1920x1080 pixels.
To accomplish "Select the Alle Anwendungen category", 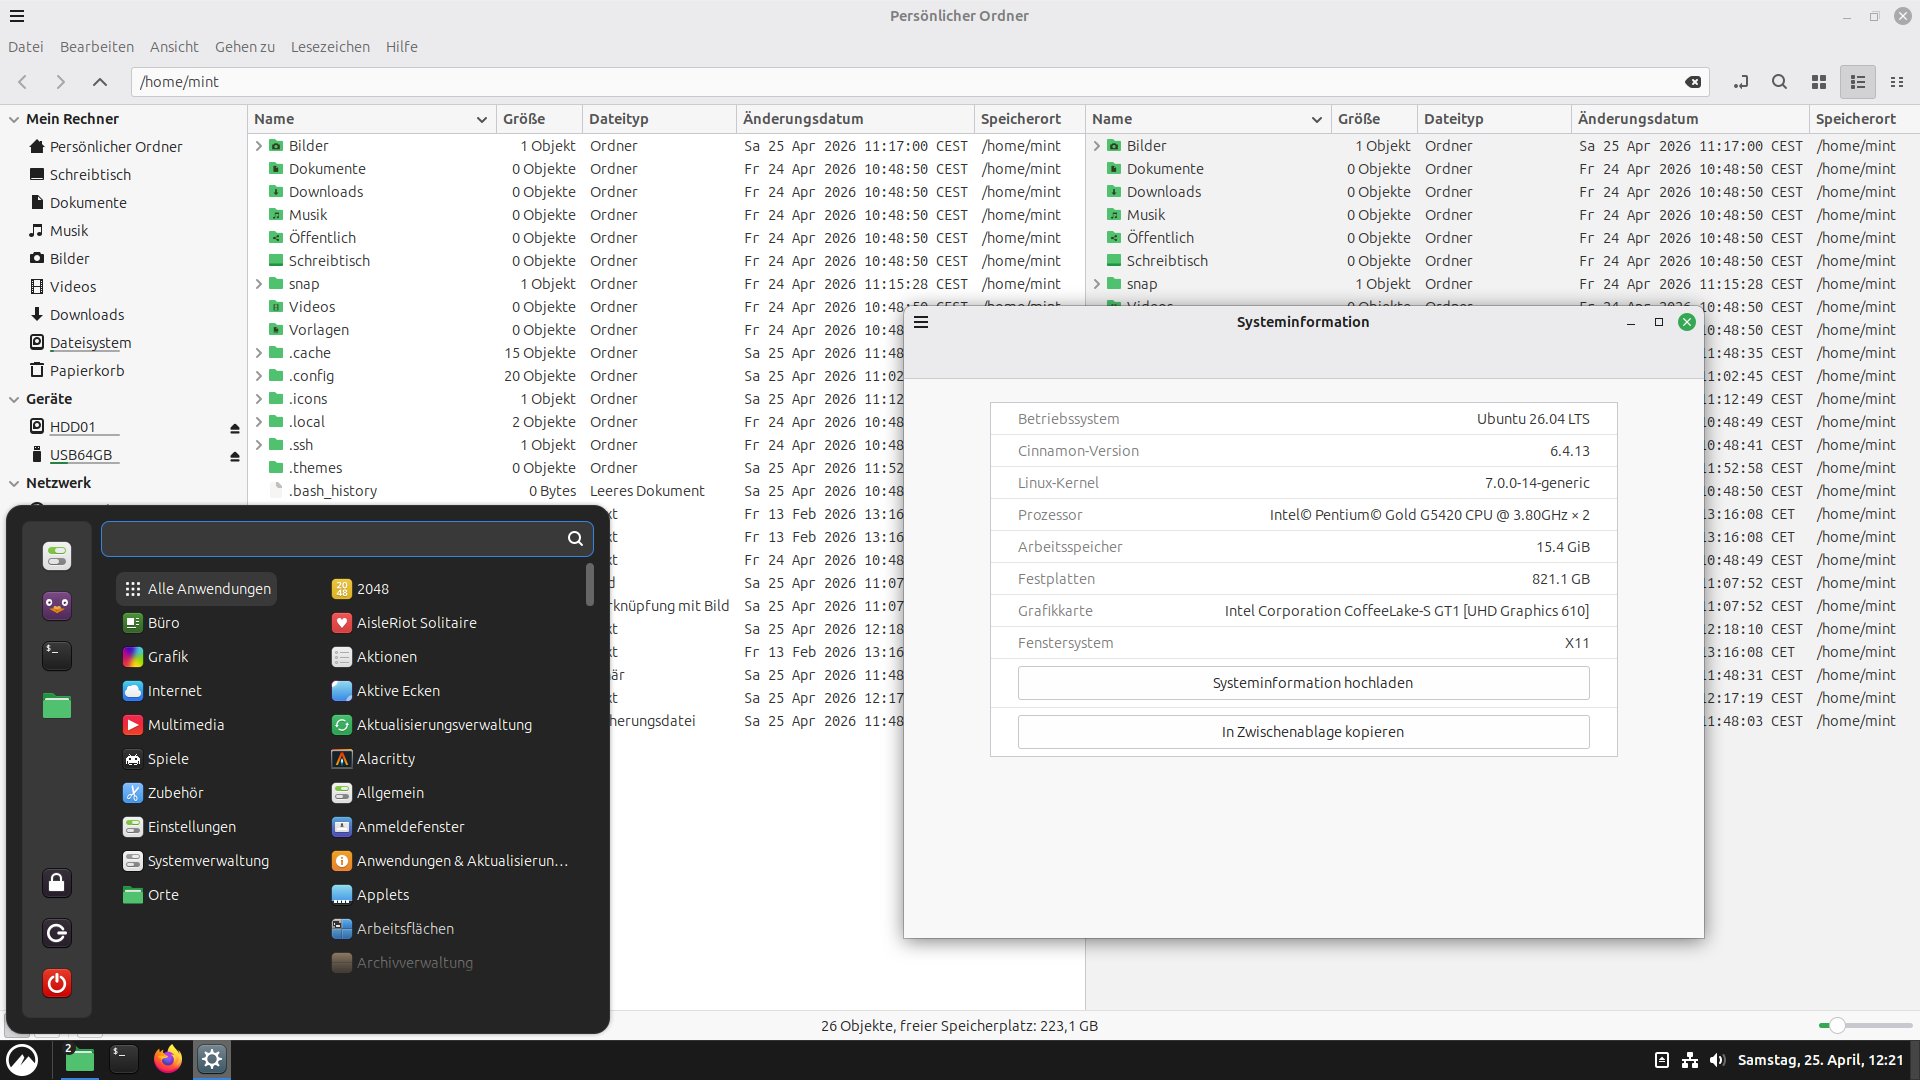I will pos(197,589).
